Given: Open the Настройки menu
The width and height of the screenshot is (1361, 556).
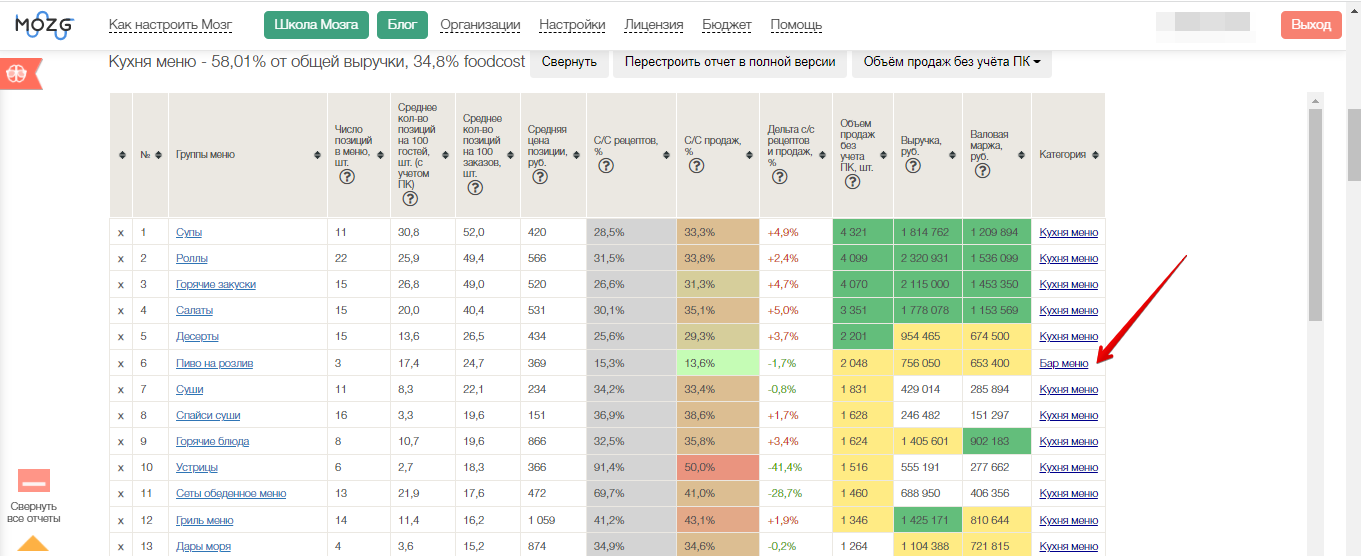Looking at the screenshot, I should pos(572,25).
